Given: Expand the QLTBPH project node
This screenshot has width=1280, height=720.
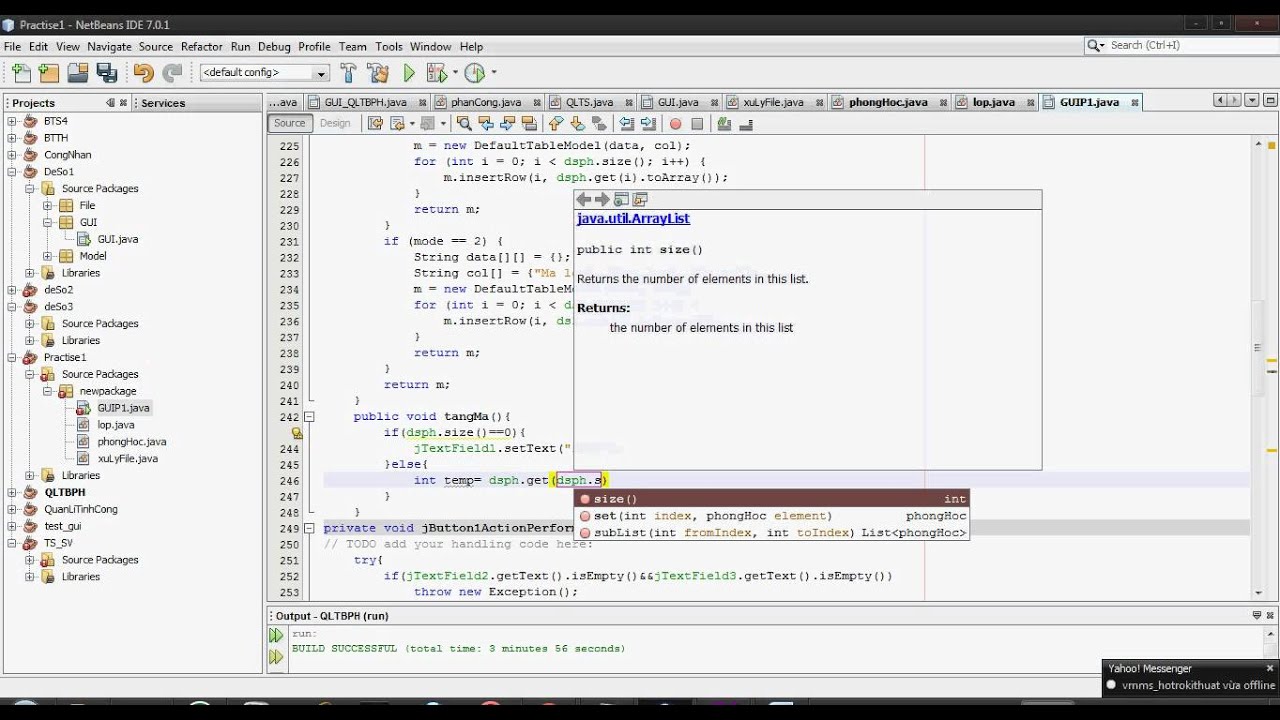Looking at the screenshot, I should point(13,492).
